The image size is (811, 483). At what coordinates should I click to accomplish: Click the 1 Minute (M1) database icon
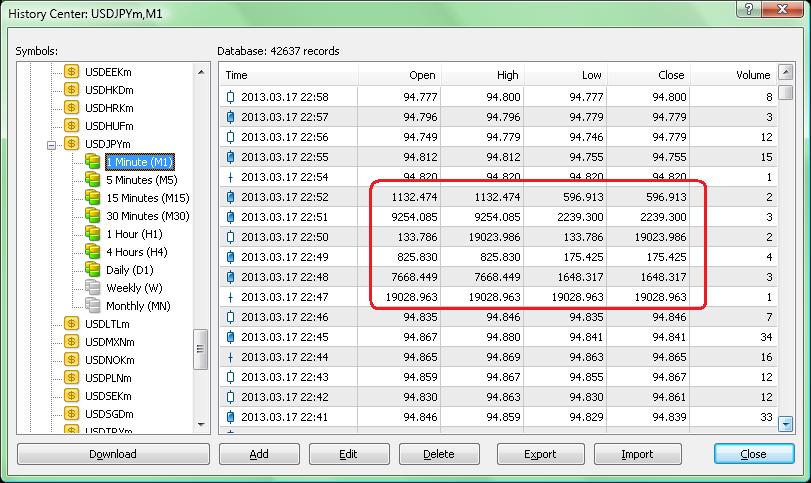[93, 161]
